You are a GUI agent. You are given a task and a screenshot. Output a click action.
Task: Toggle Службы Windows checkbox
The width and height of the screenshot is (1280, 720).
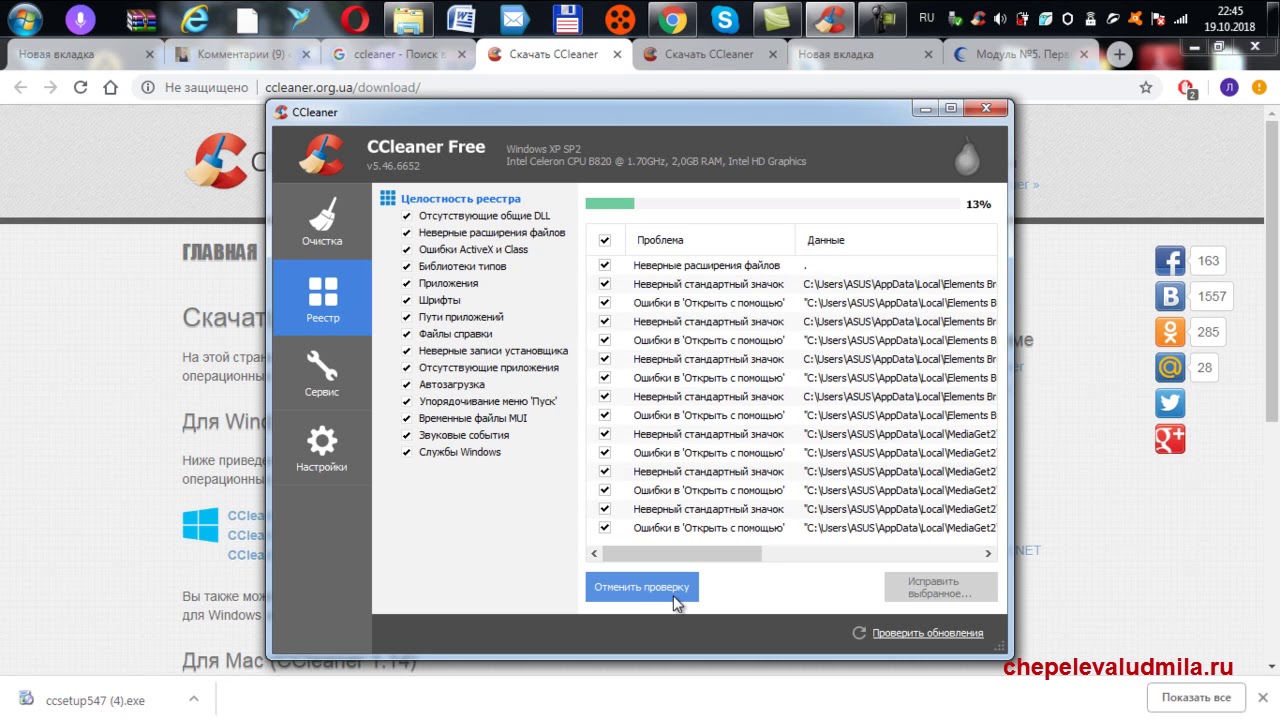tap(407, 452)
